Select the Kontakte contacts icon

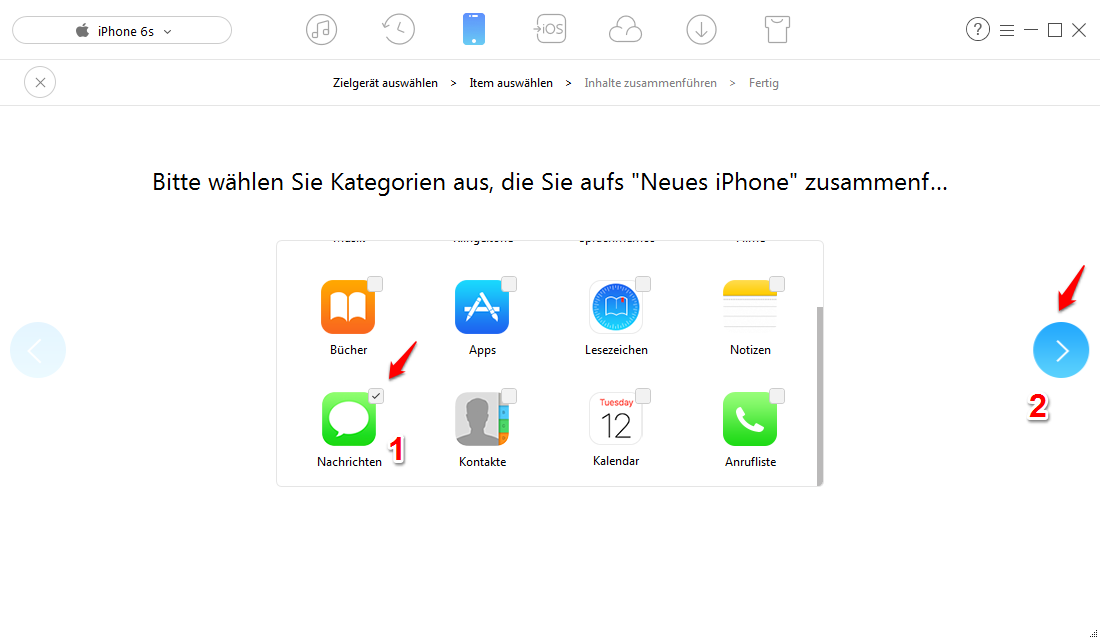482,419
